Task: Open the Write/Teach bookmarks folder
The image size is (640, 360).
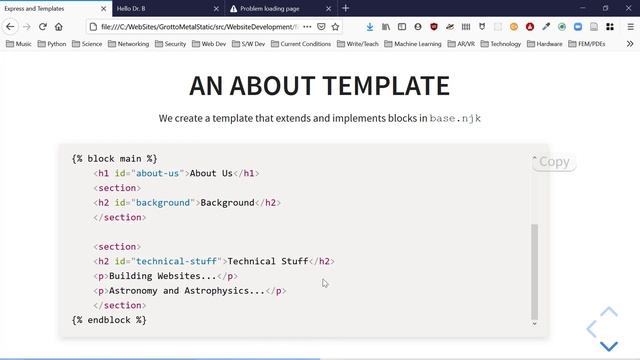Action: [x=358, y=44]
